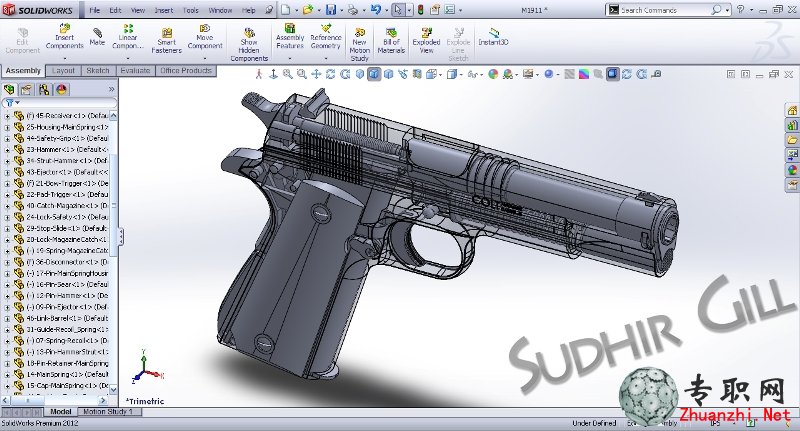The height and width of the screenshot is (431, 800).
Task: Click the Reference Geometry tool
Action: 326,36
